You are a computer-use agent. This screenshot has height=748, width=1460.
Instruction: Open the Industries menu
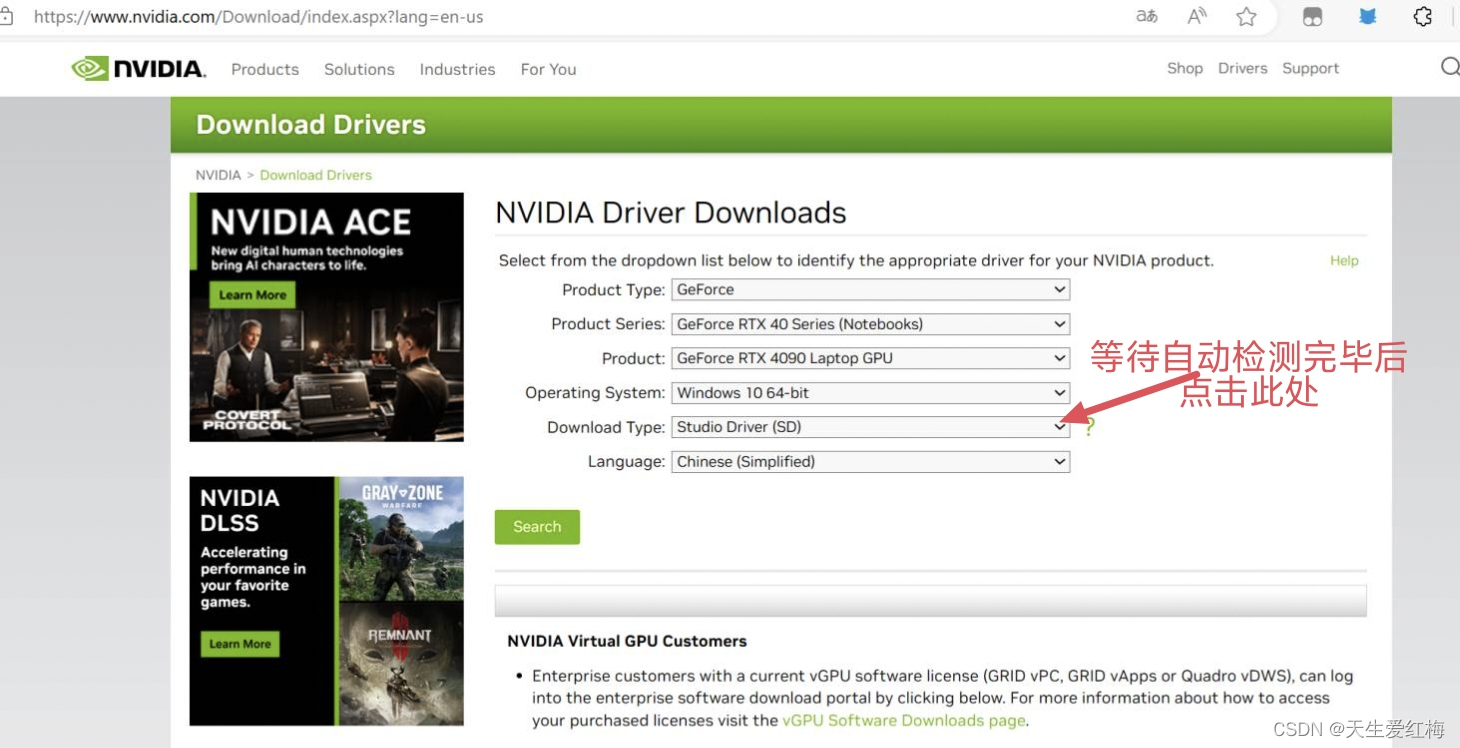(x=457, y=69)
